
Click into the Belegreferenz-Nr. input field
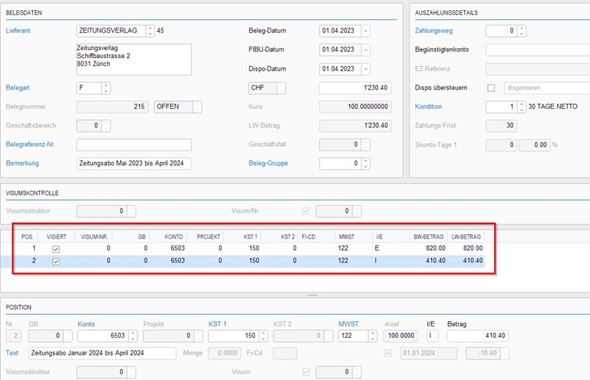tap(134, 144)
